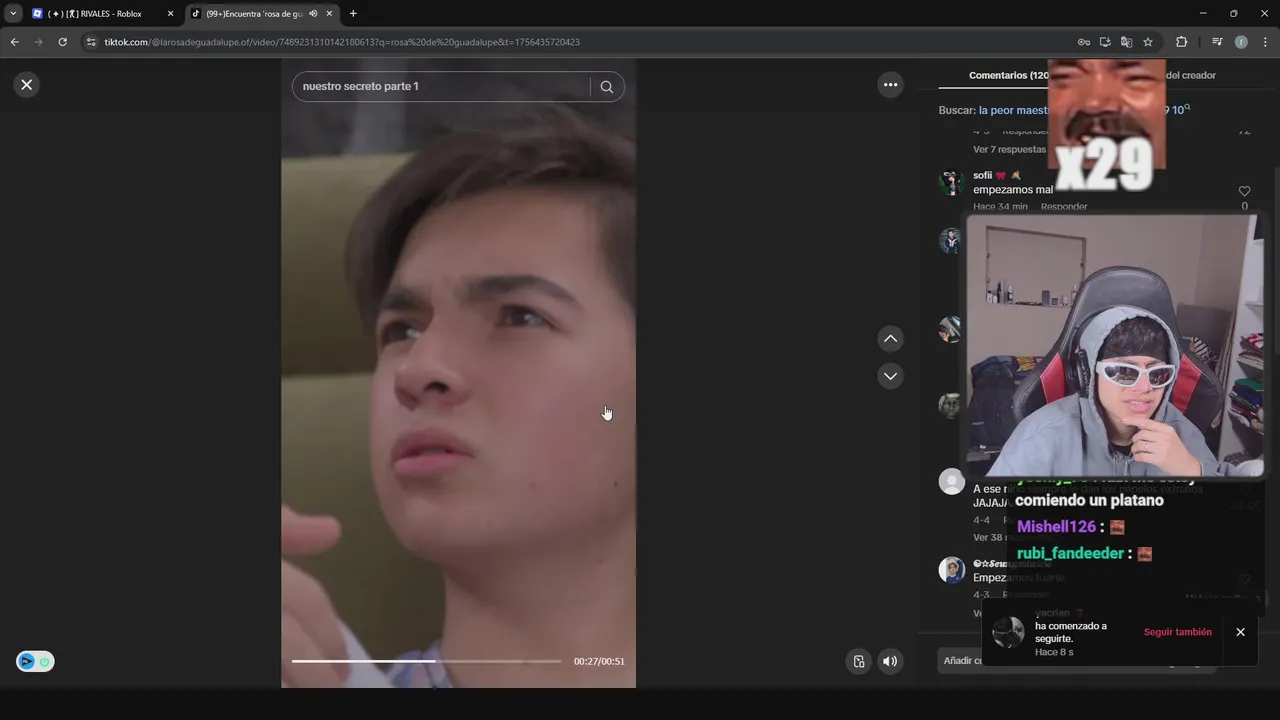Go forward with the browser's forward arrow
This screenshot has height=720, width=1280.
point(38,42)
